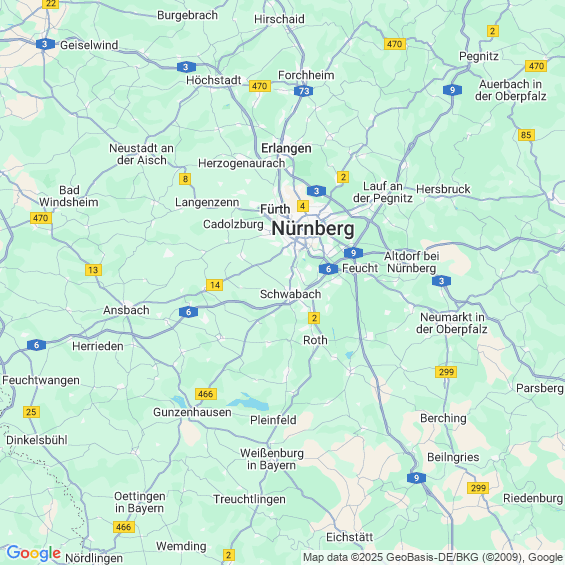Image resolution: width=565 pixels, height=565 pixels.
Task: Click the yellow 4 shield near Fürth
Action: click(303, 206)
